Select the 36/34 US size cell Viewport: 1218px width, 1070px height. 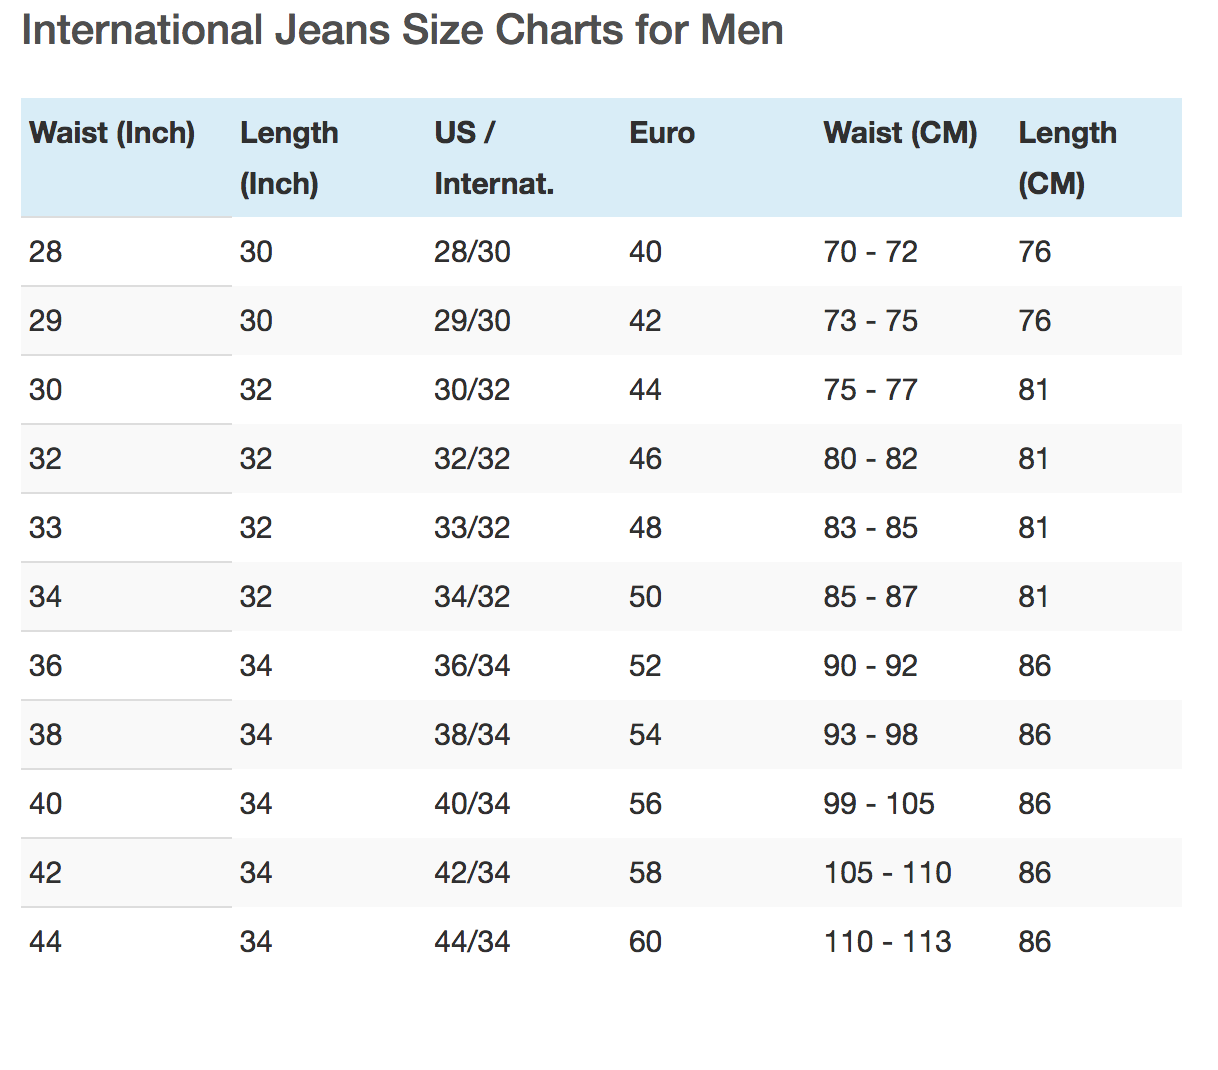472,666
